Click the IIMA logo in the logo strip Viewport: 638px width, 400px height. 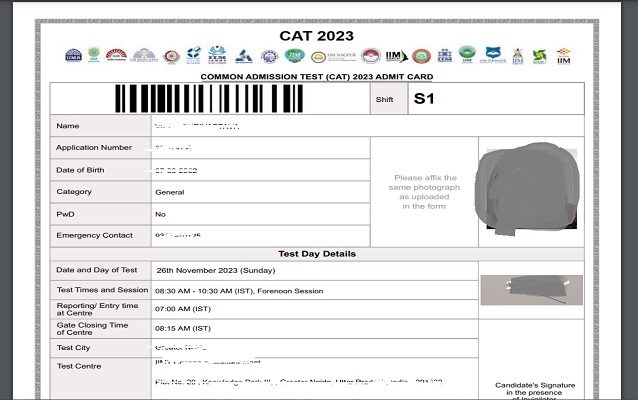pos(74,55)
